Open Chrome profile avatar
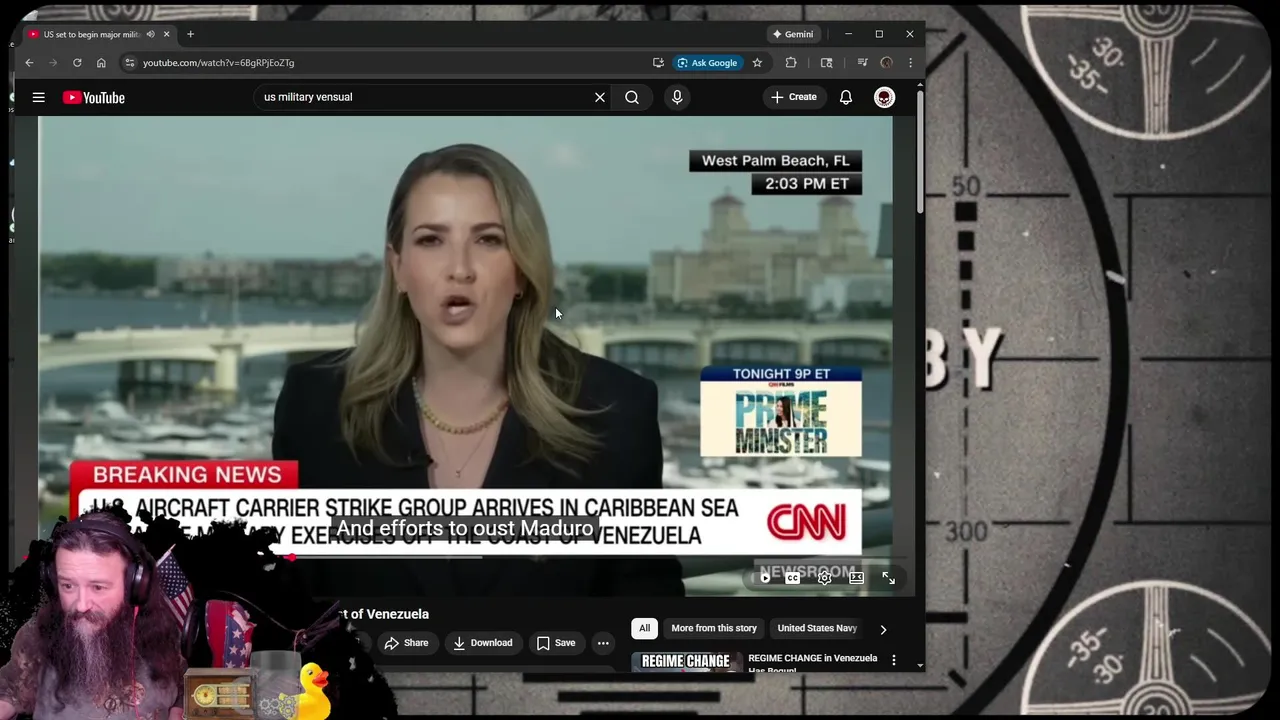This screenshot has height=720, width=1280. point(886,62)
